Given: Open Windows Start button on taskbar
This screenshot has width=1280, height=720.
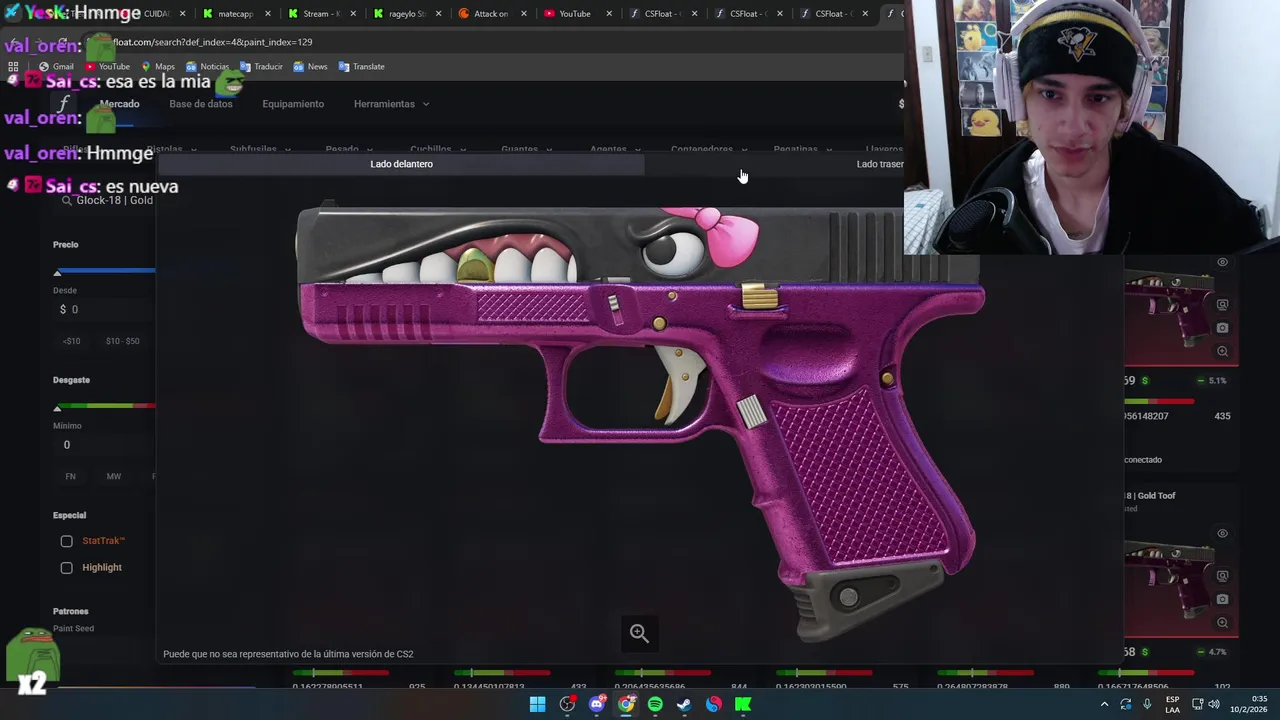Looking at the screenshot, I should 537,704.
